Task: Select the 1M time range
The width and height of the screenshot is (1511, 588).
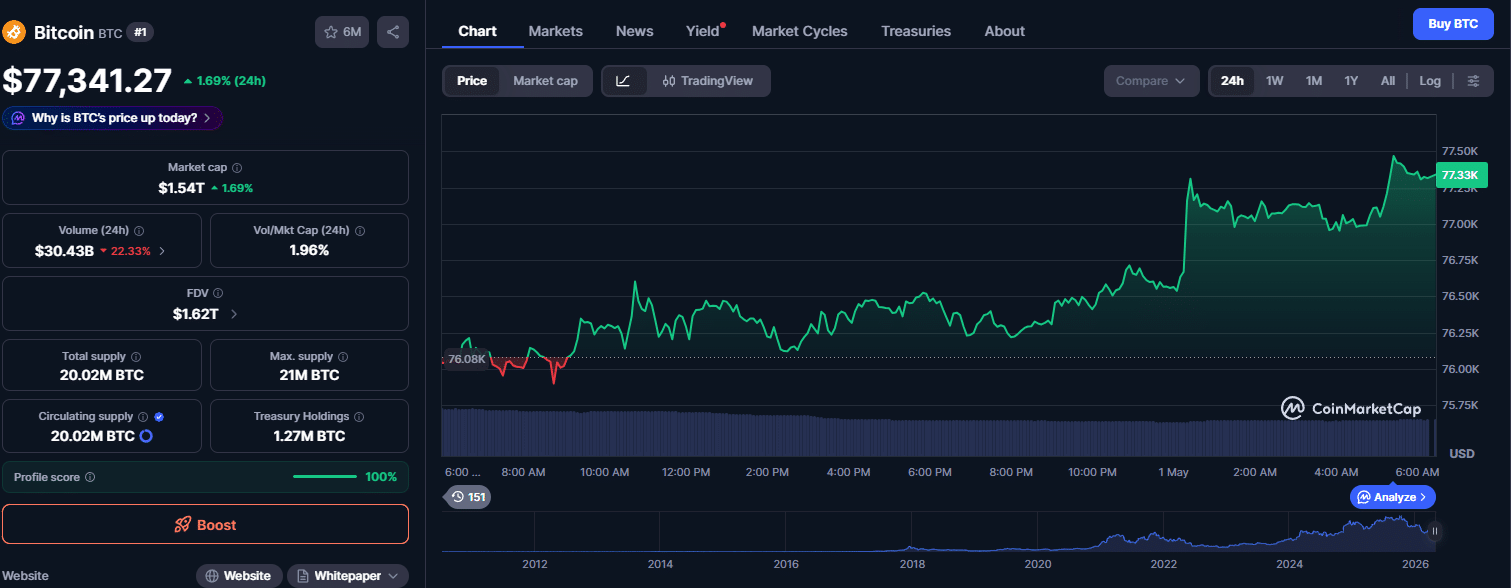Action: tap(1314, 81)
